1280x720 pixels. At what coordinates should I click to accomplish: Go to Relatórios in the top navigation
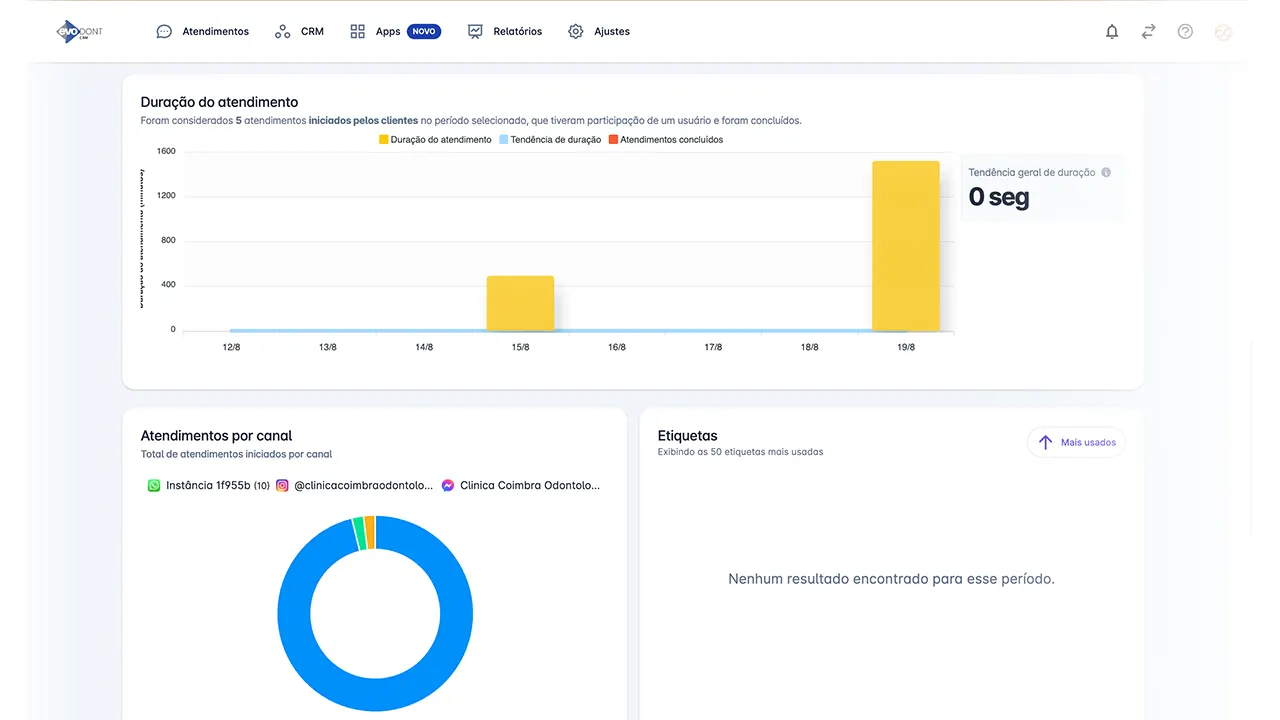tap(505, 32)
